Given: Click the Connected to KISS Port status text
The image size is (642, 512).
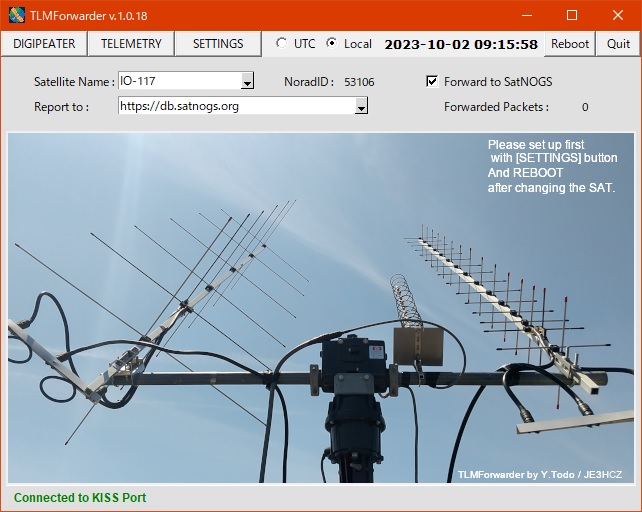Looking at the screenshot, I should coord(80,497).
